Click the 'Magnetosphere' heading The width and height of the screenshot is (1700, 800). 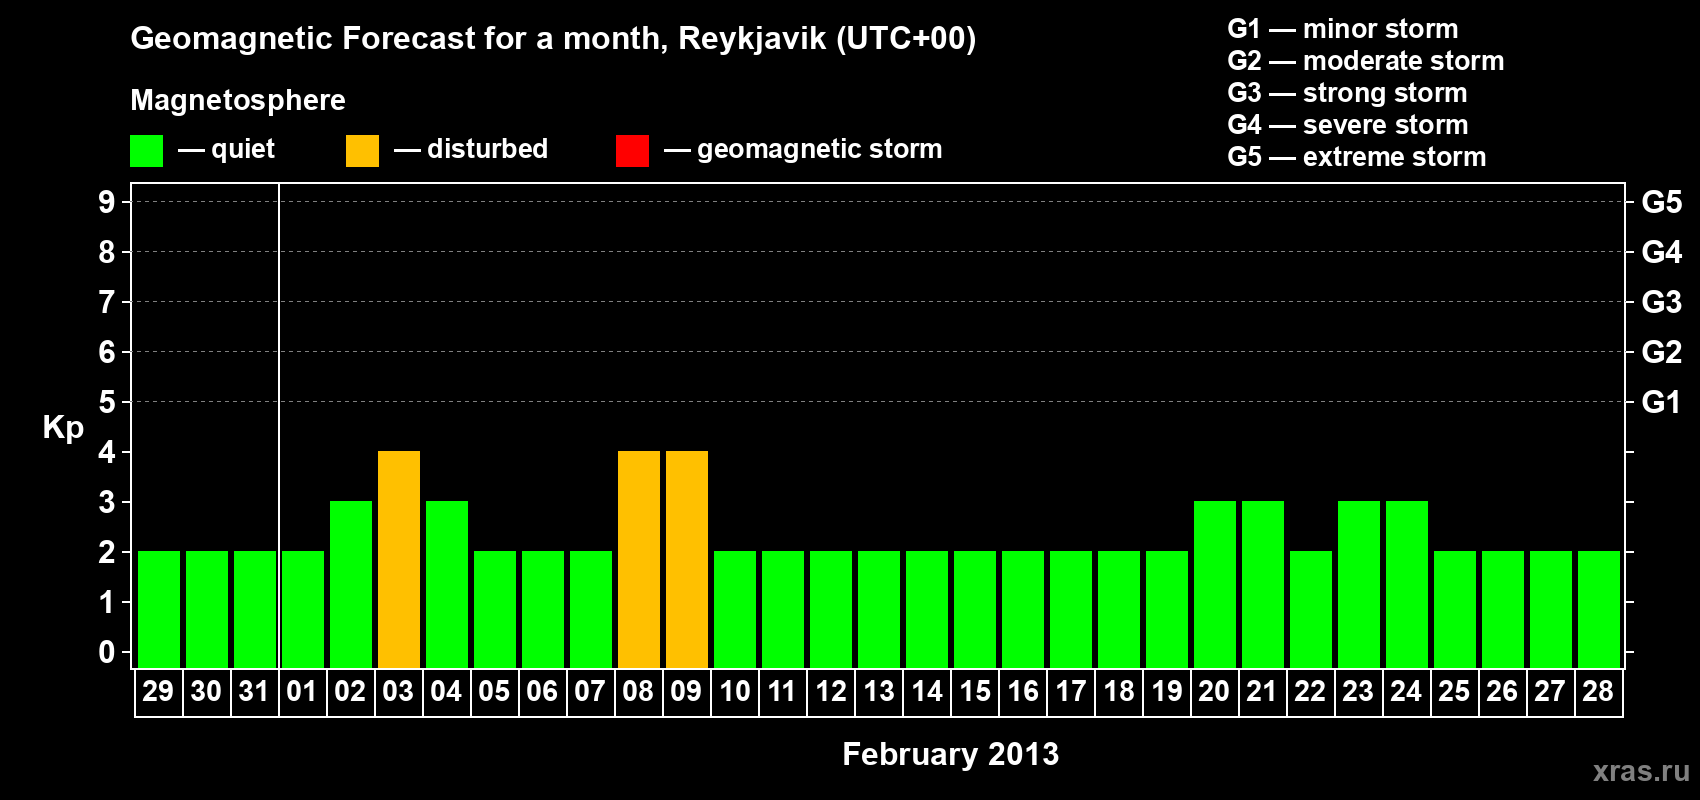(x=238, y=100)
